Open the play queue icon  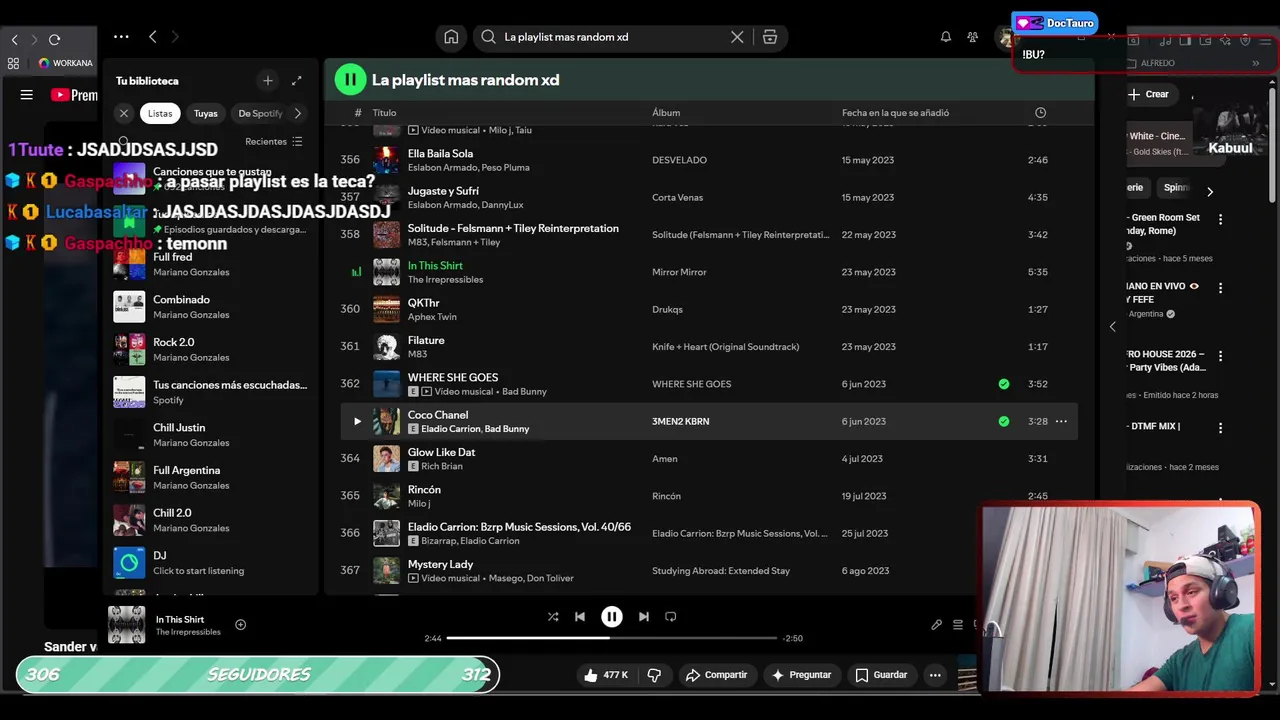click(x=958, y=625)
